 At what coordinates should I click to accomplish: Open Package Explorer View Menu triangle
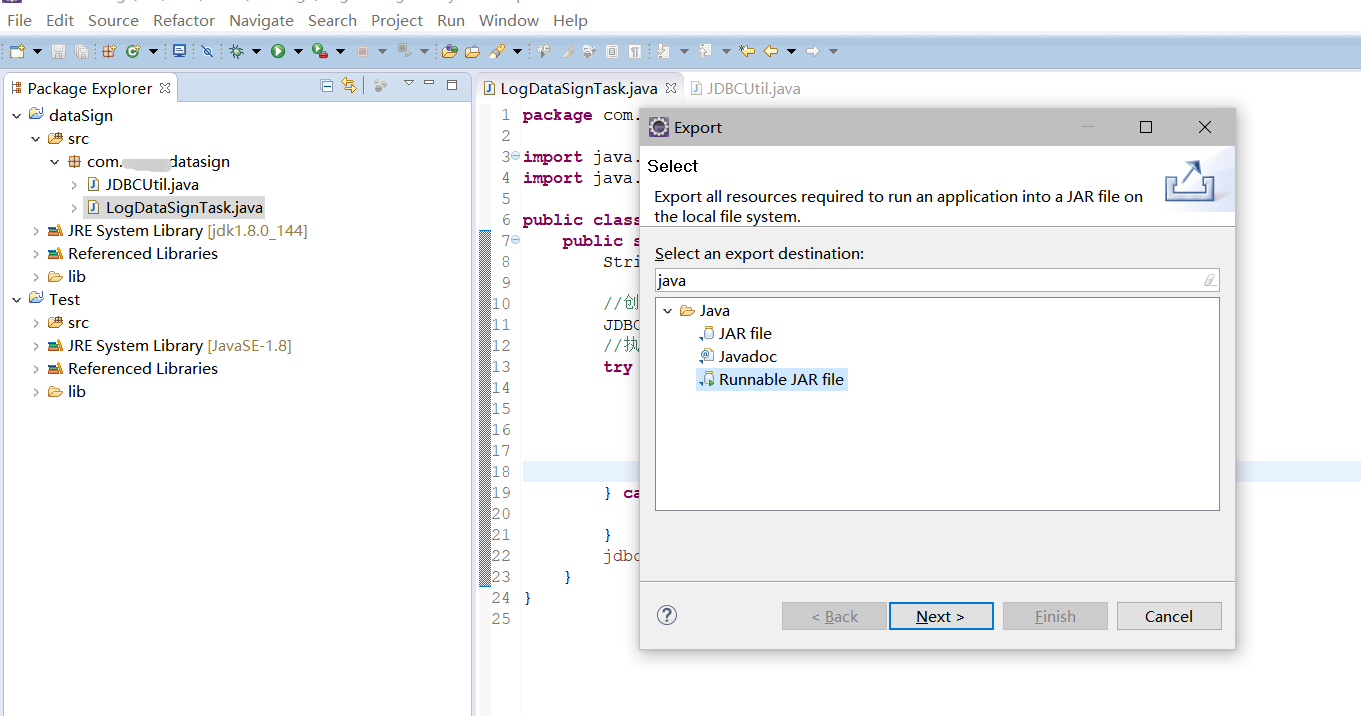tap(408, 84)
